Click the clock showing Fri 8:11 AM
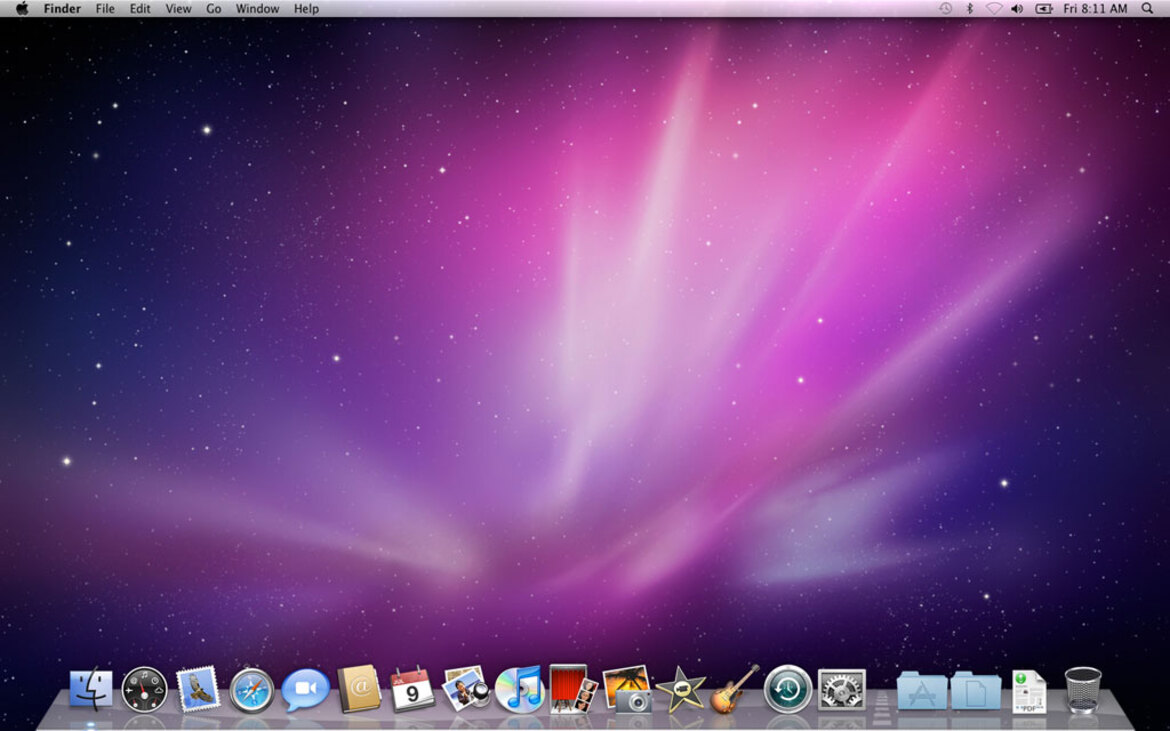The height and width of the screenshot is (731, 1170). pos(1095,8)
